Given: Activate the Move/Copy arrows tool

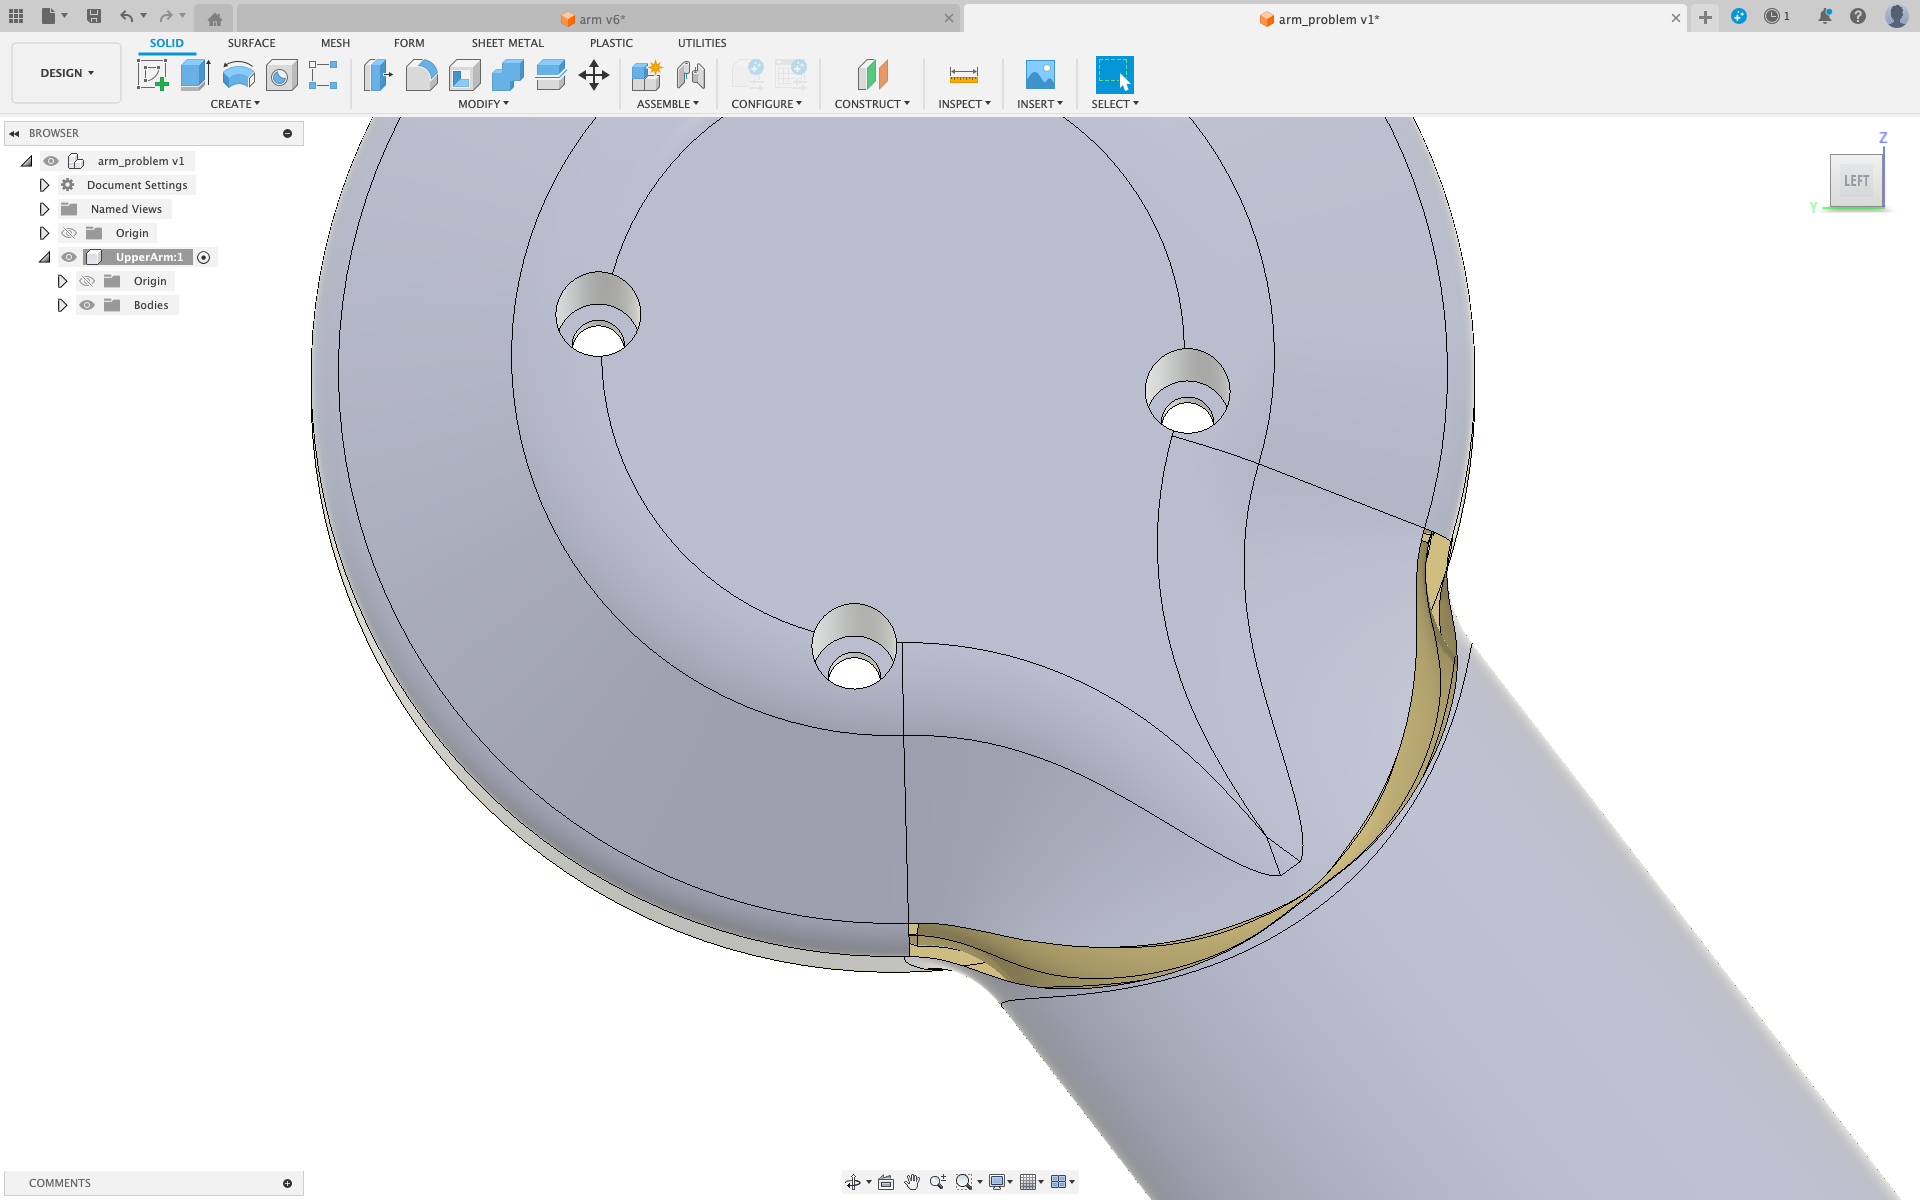Looking at the screenshot, I should [x=594, y=75].
